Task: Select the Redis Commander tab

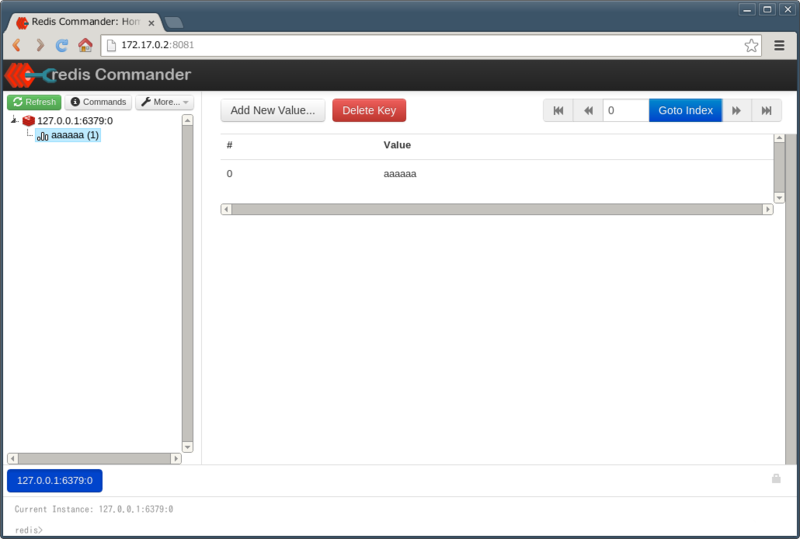Action: point(84,22)
